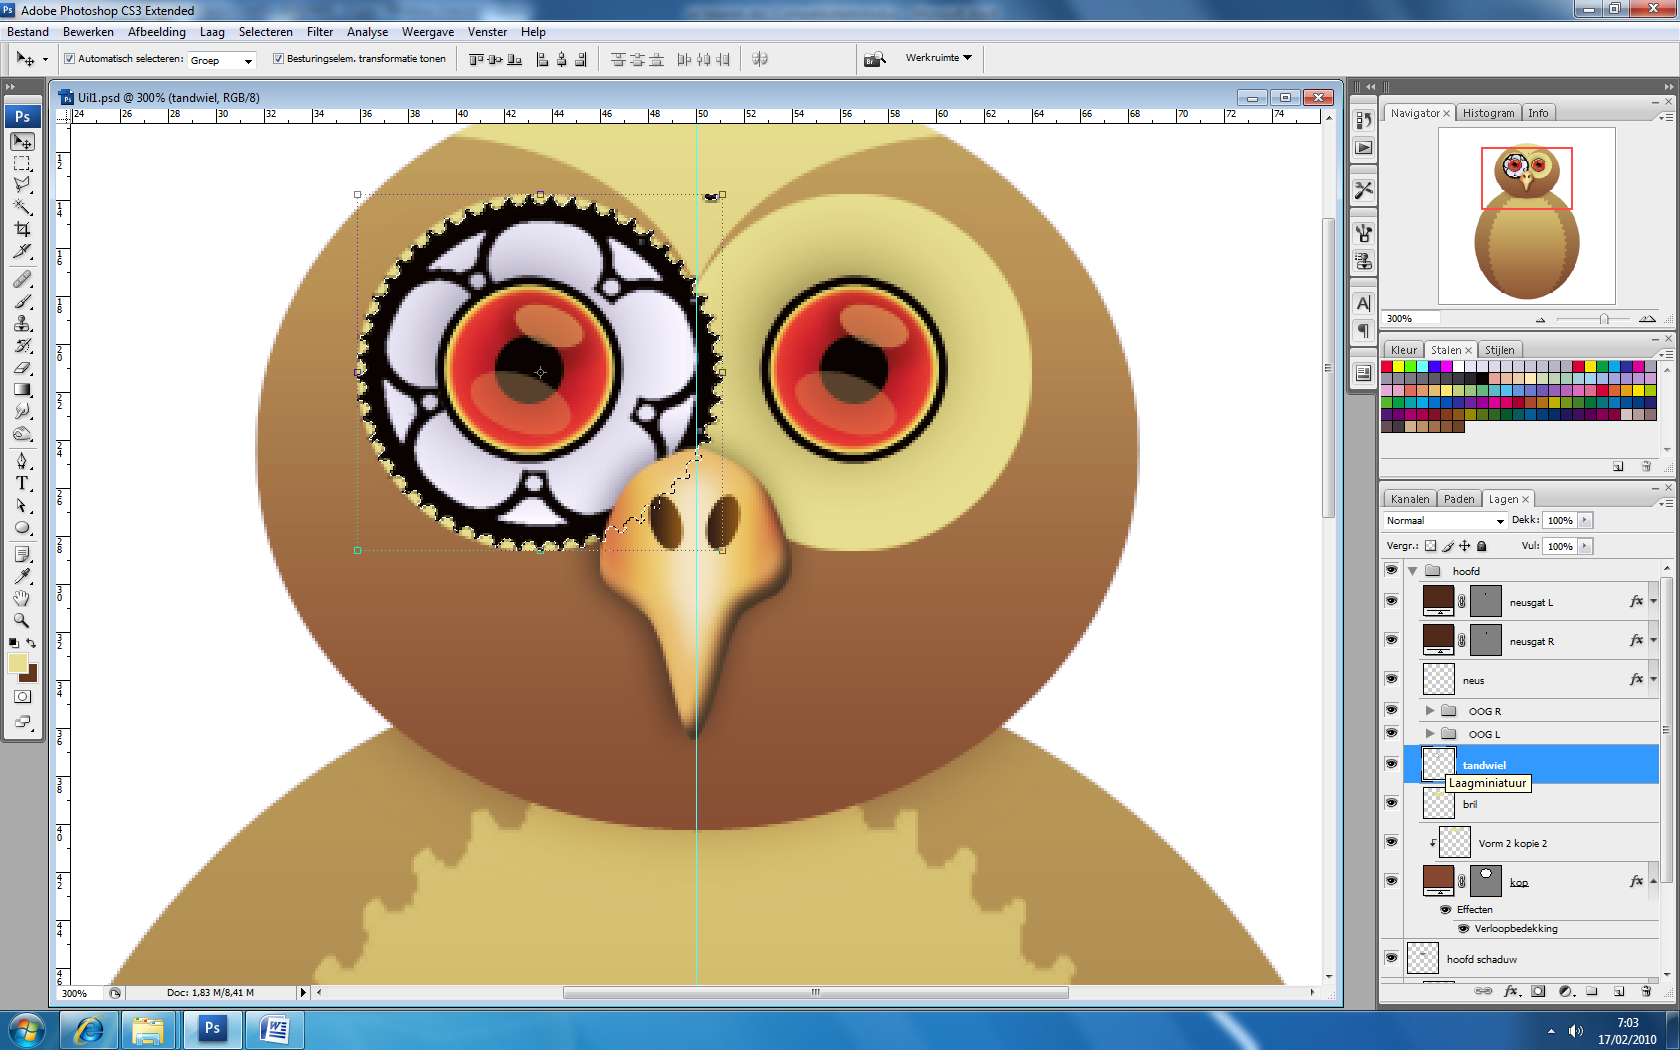The height and width of the screenshot is (1050, 1680).
Task: Select the Gradient tool
Action: click(x=22, y=390)
